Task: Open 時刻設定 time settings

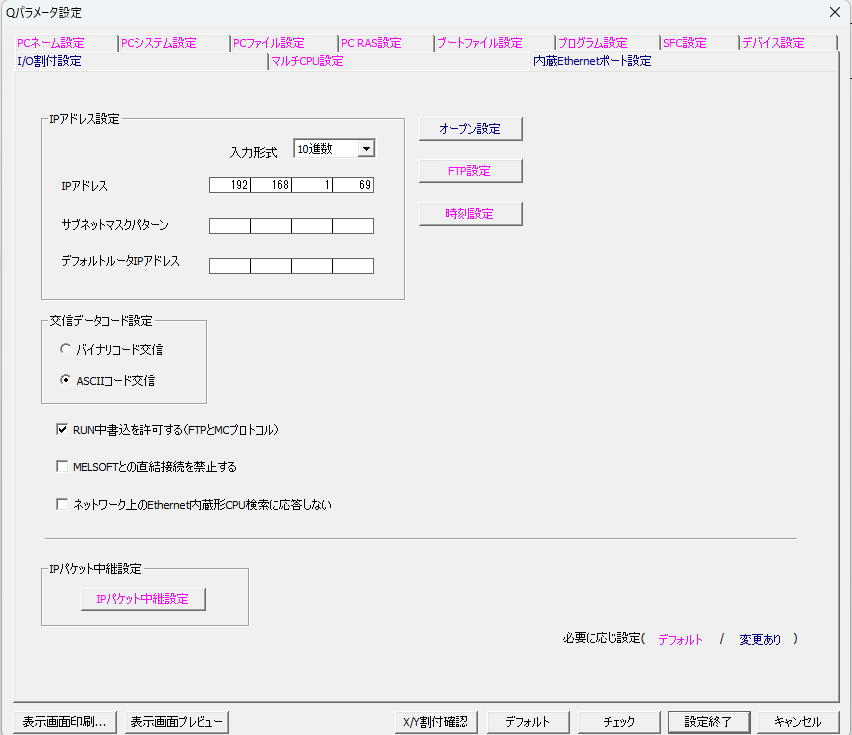Action: coord(470,214)
